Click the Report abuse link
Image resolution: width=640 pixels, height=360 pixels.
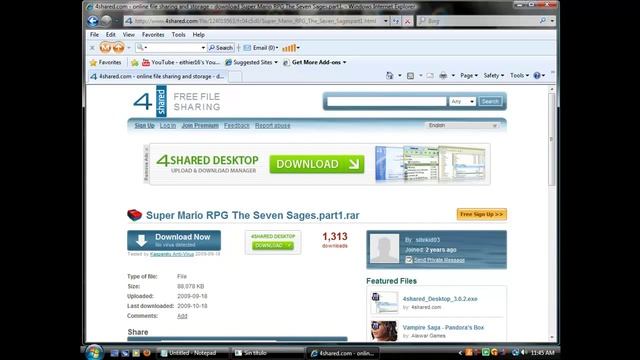point(273,125)
